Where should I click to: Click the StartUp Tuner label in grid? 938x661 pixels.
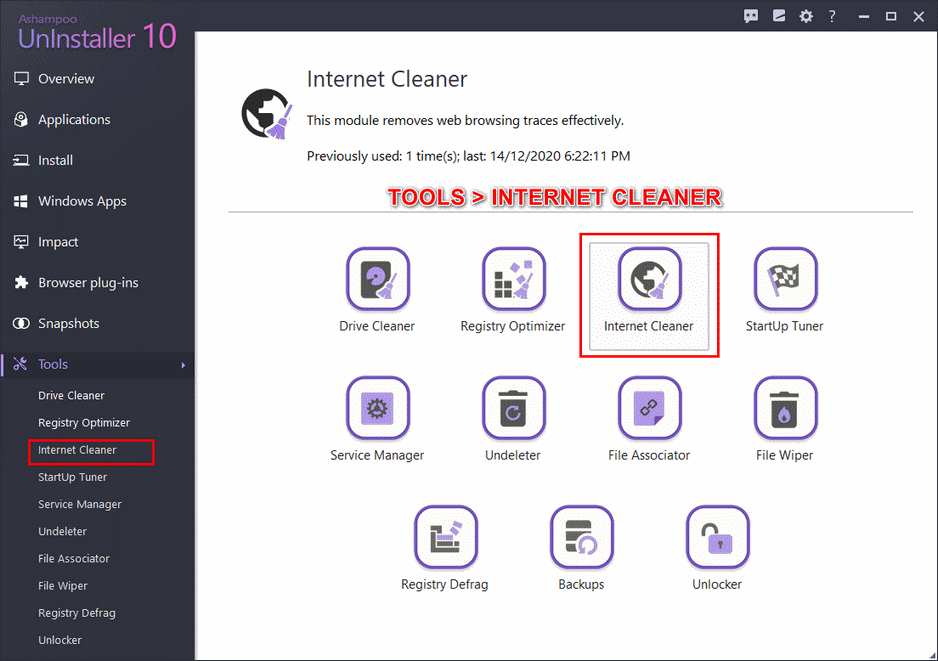pyautogui.click(x=784, y=327)
